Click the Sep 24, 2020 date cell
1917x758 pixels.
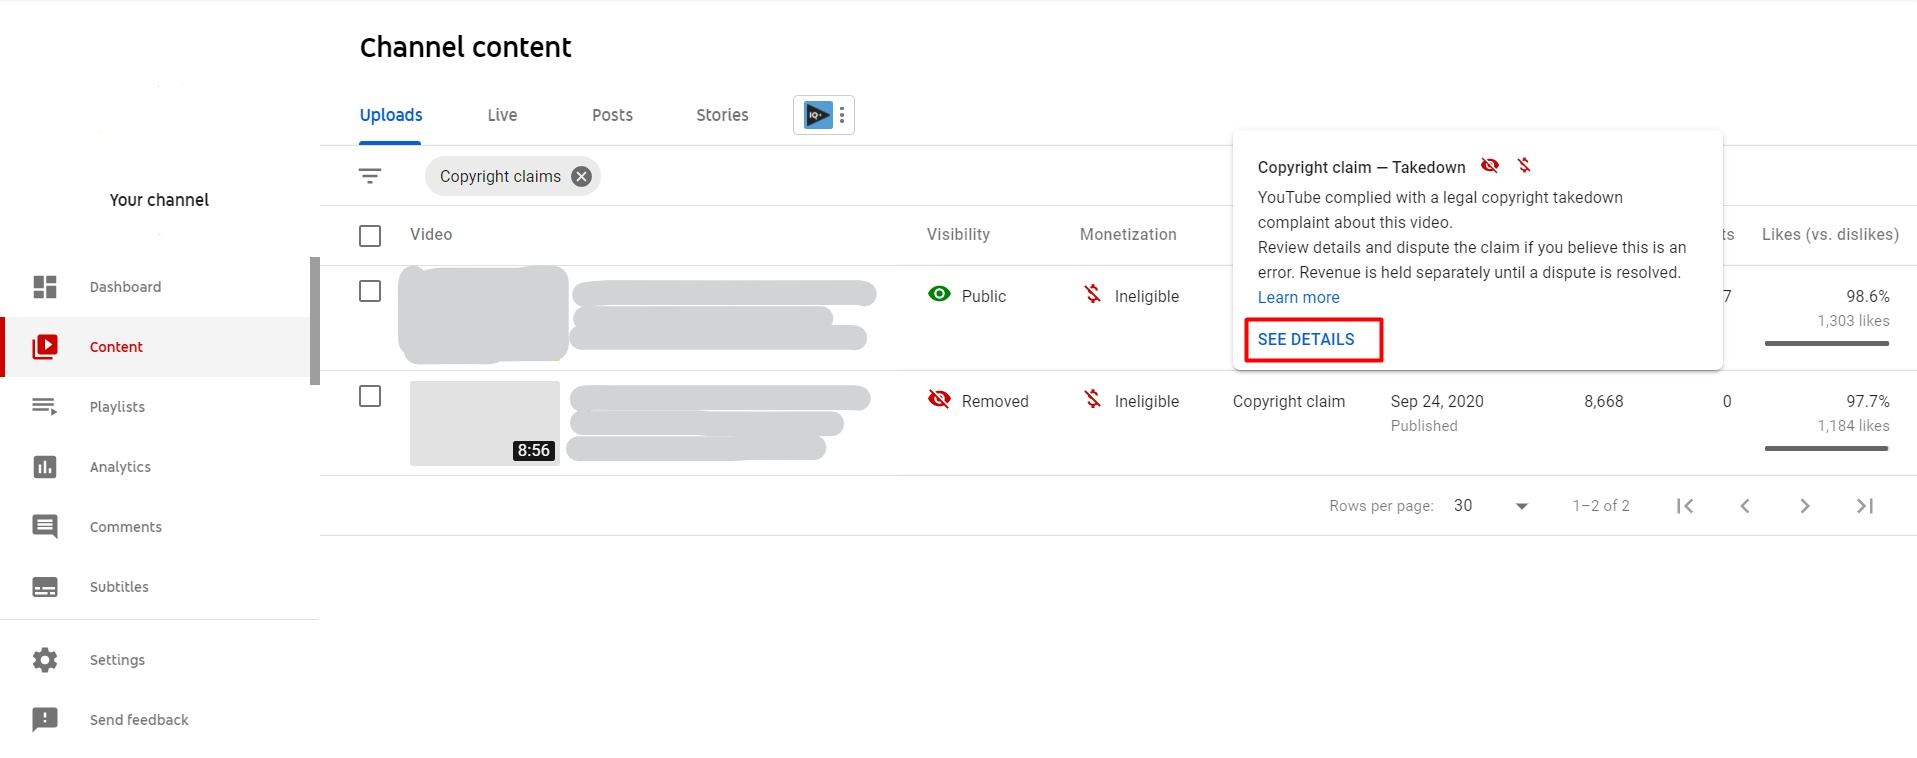coord(1437,401)
